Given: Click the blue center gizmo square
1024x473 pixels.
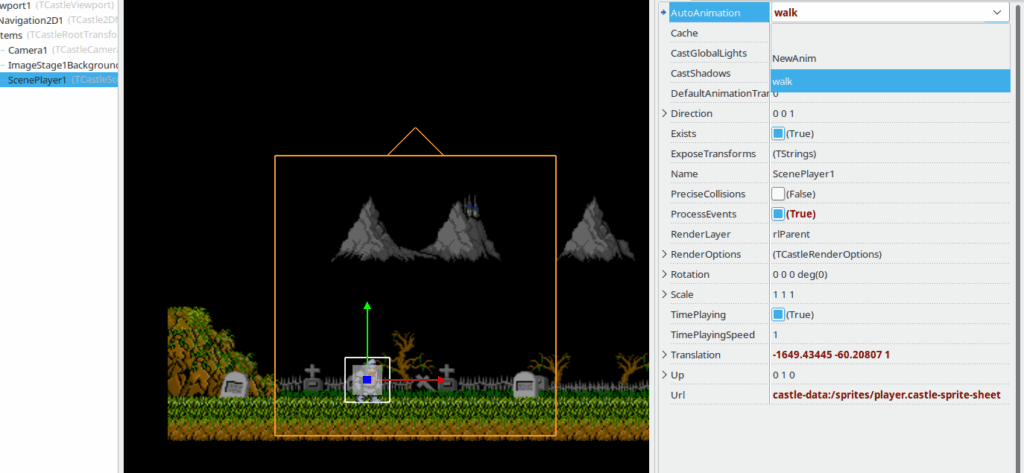Looking at the screenshot, I should point(367,380).
